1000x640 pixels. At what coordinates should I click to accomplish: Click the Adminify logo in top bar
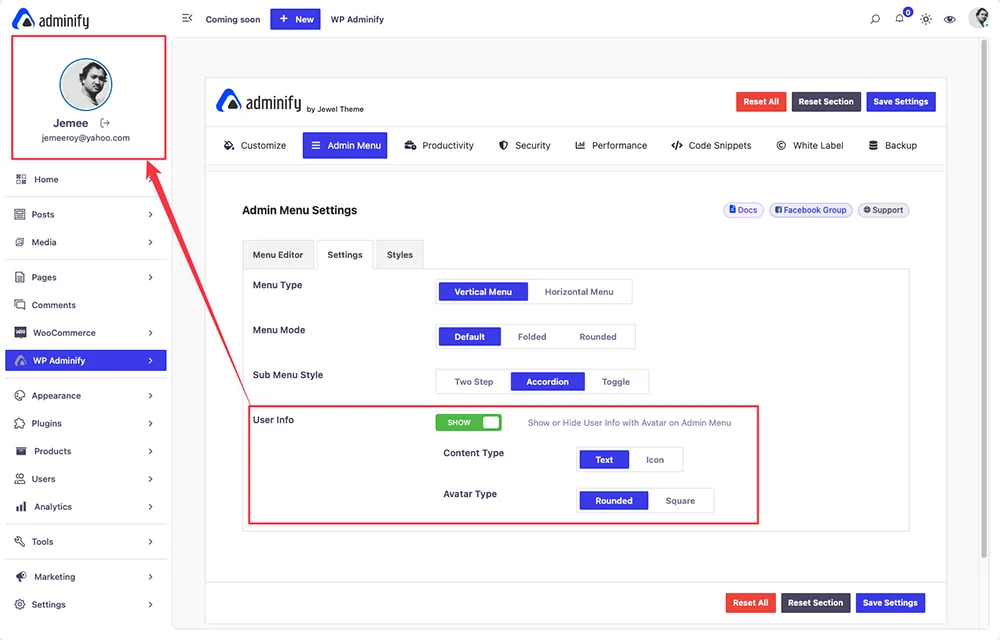(x=51, y=19)
